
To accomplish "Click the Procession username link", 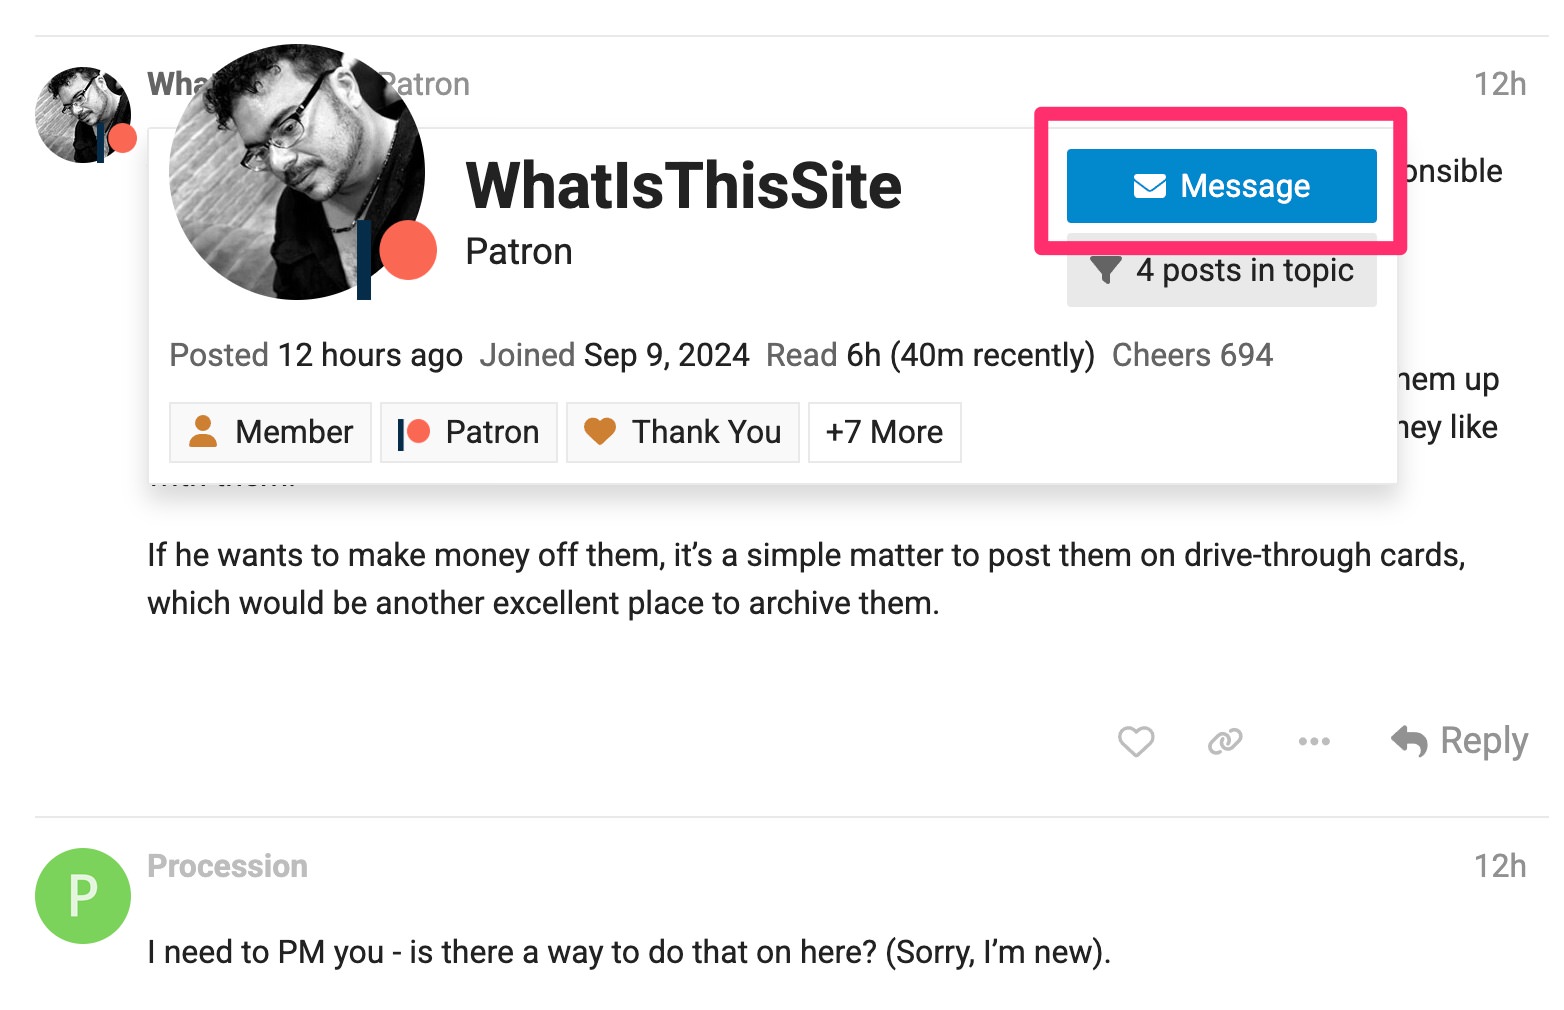I will coord(227,866).
